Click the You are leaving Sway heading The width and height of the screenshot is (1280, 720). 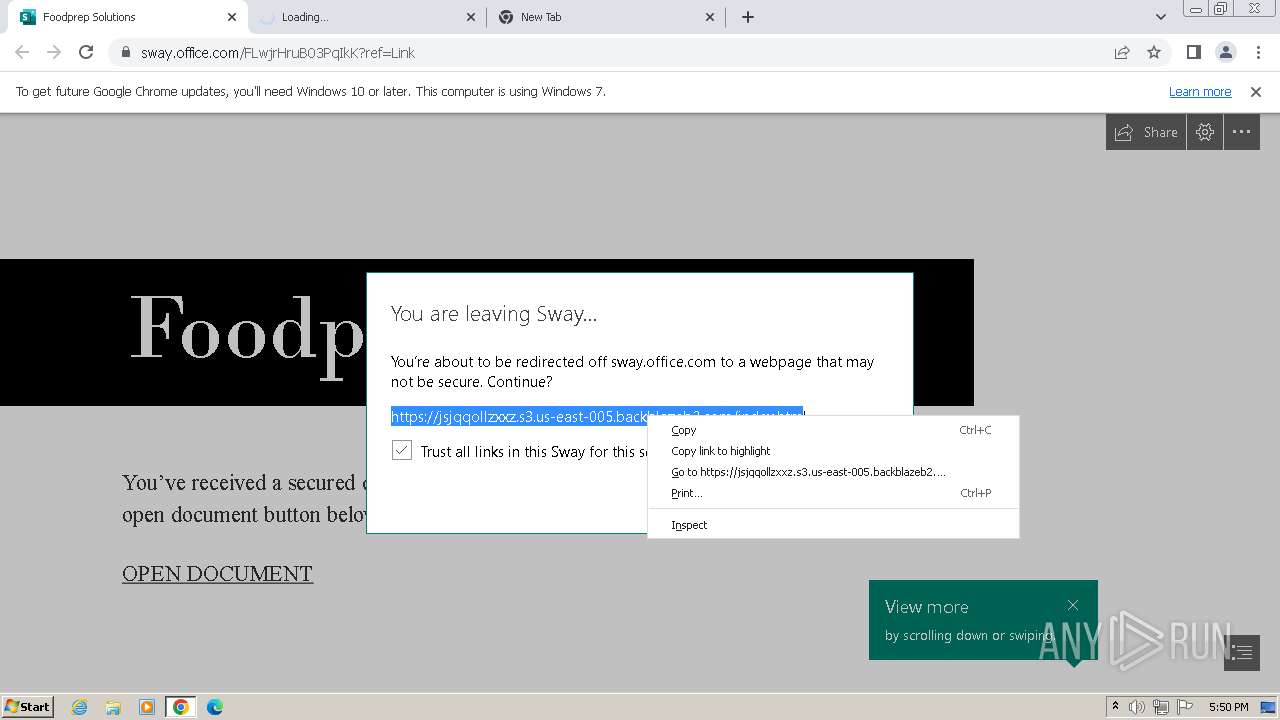pos(493,313)
